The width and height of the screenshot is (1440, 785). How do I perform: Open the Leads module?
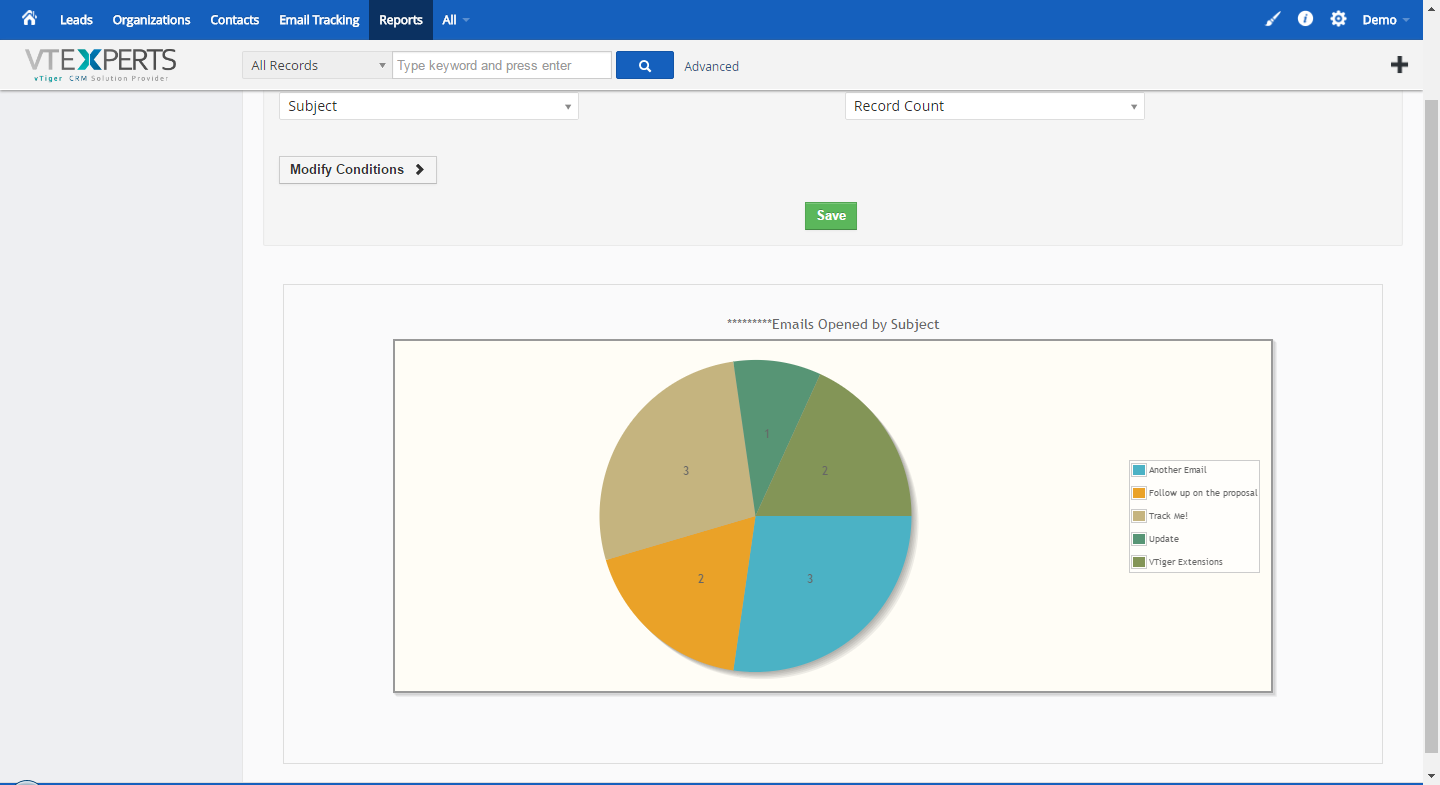point(76,20)
